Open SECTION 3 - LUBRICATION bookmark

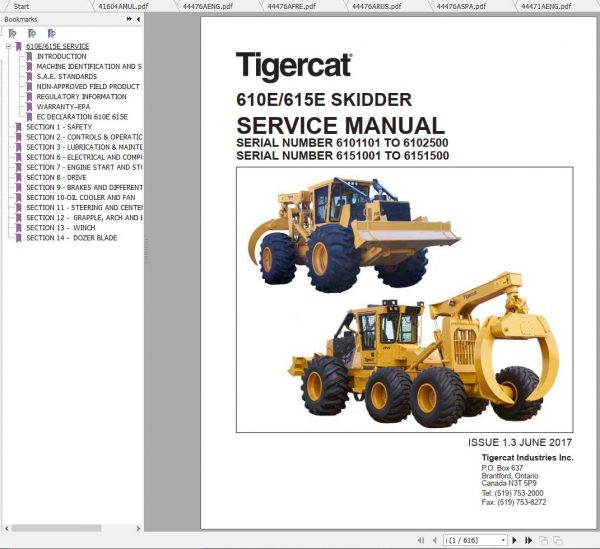(x=84, y=147)
